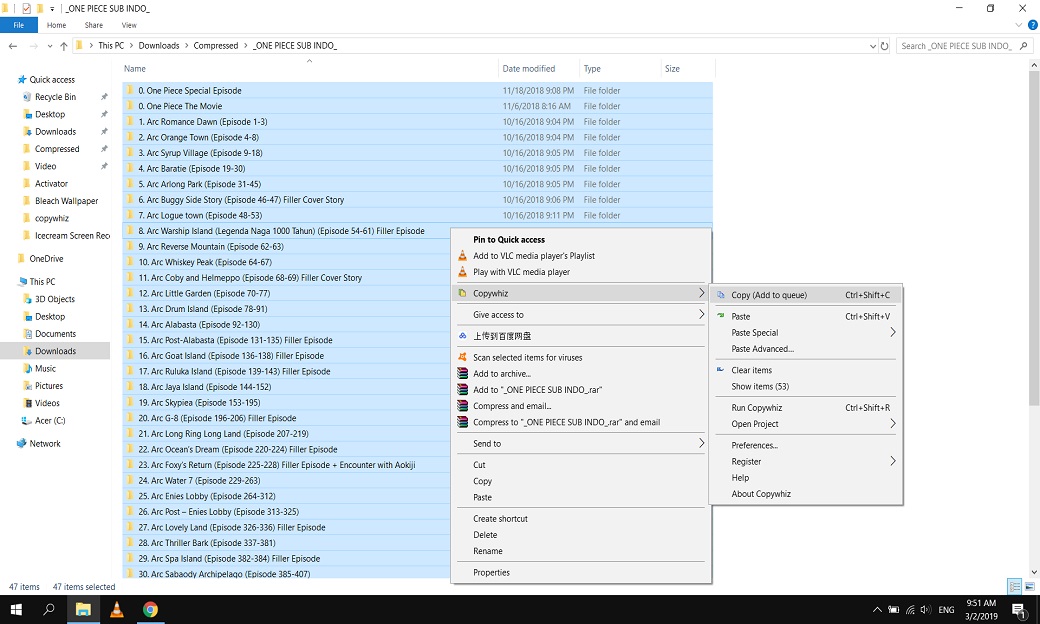Click the back navigation arrow

tap(12, 46)
